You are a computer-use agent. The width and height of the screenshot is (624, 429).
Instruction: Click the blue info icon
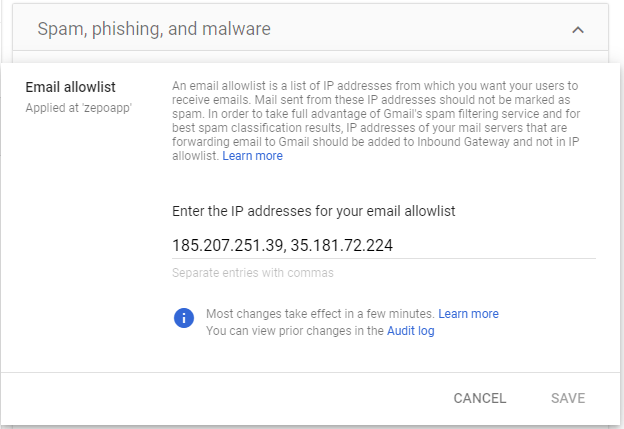[183, 318]
